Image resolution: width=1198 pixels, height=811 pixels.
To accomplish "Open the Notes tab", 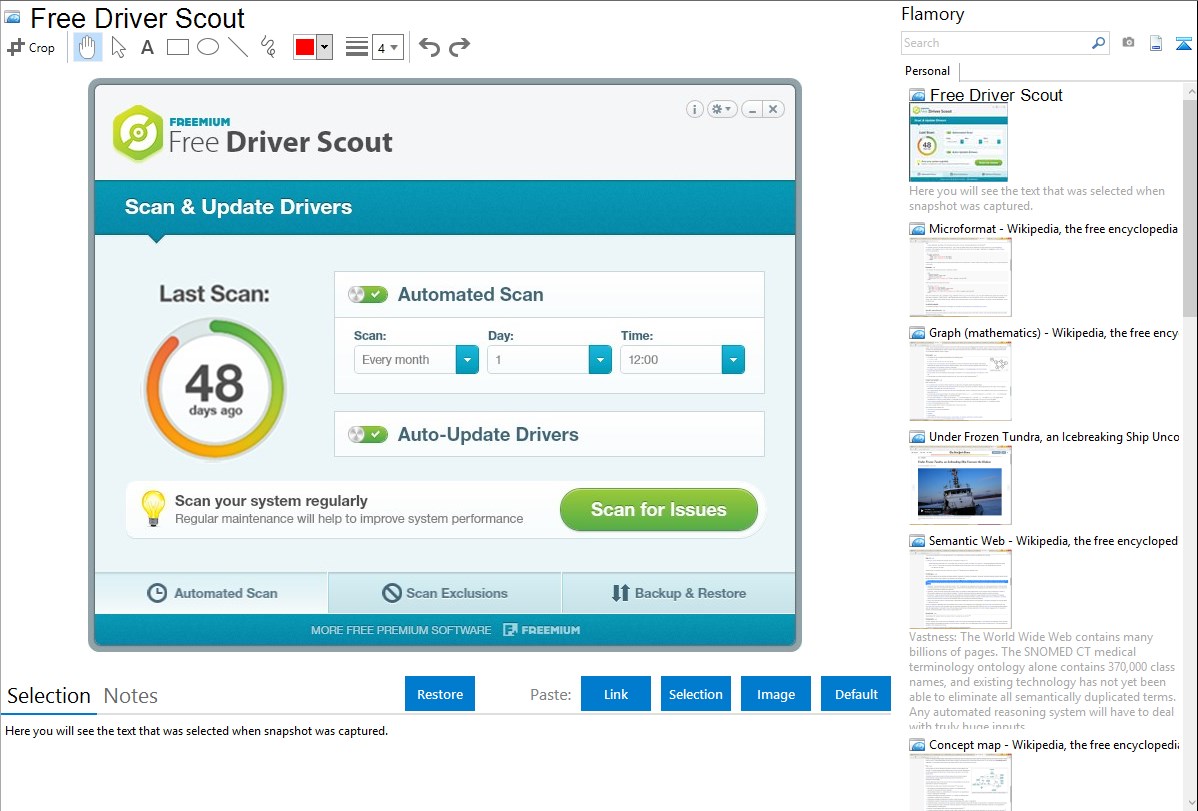I will pos(131,696).
